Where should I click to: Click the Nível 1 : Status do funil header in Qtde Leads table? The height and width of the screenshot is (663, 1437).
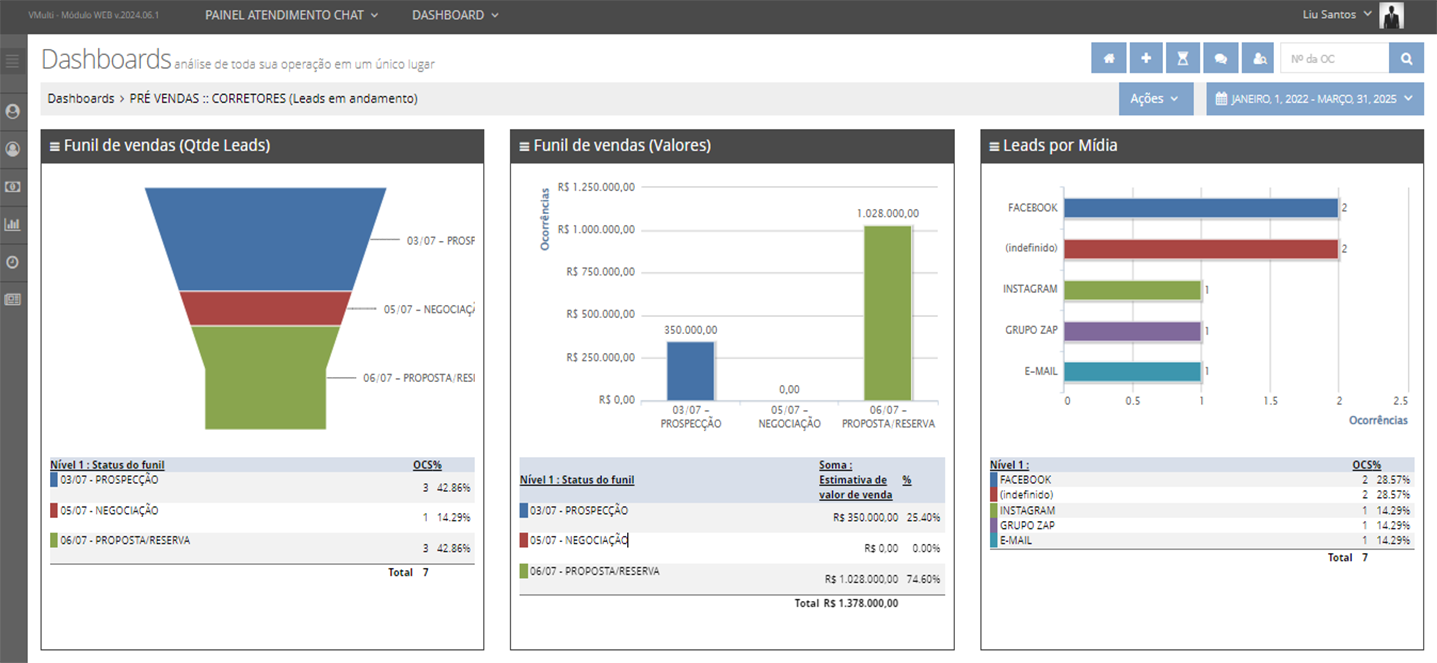click(107, 465)
